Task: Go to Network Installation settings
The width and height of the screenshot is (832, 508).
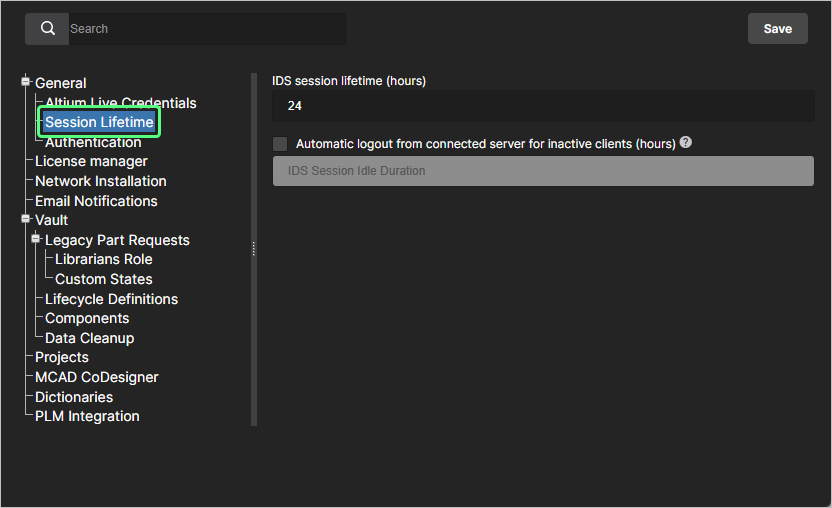Action: [x=100, y=181]
